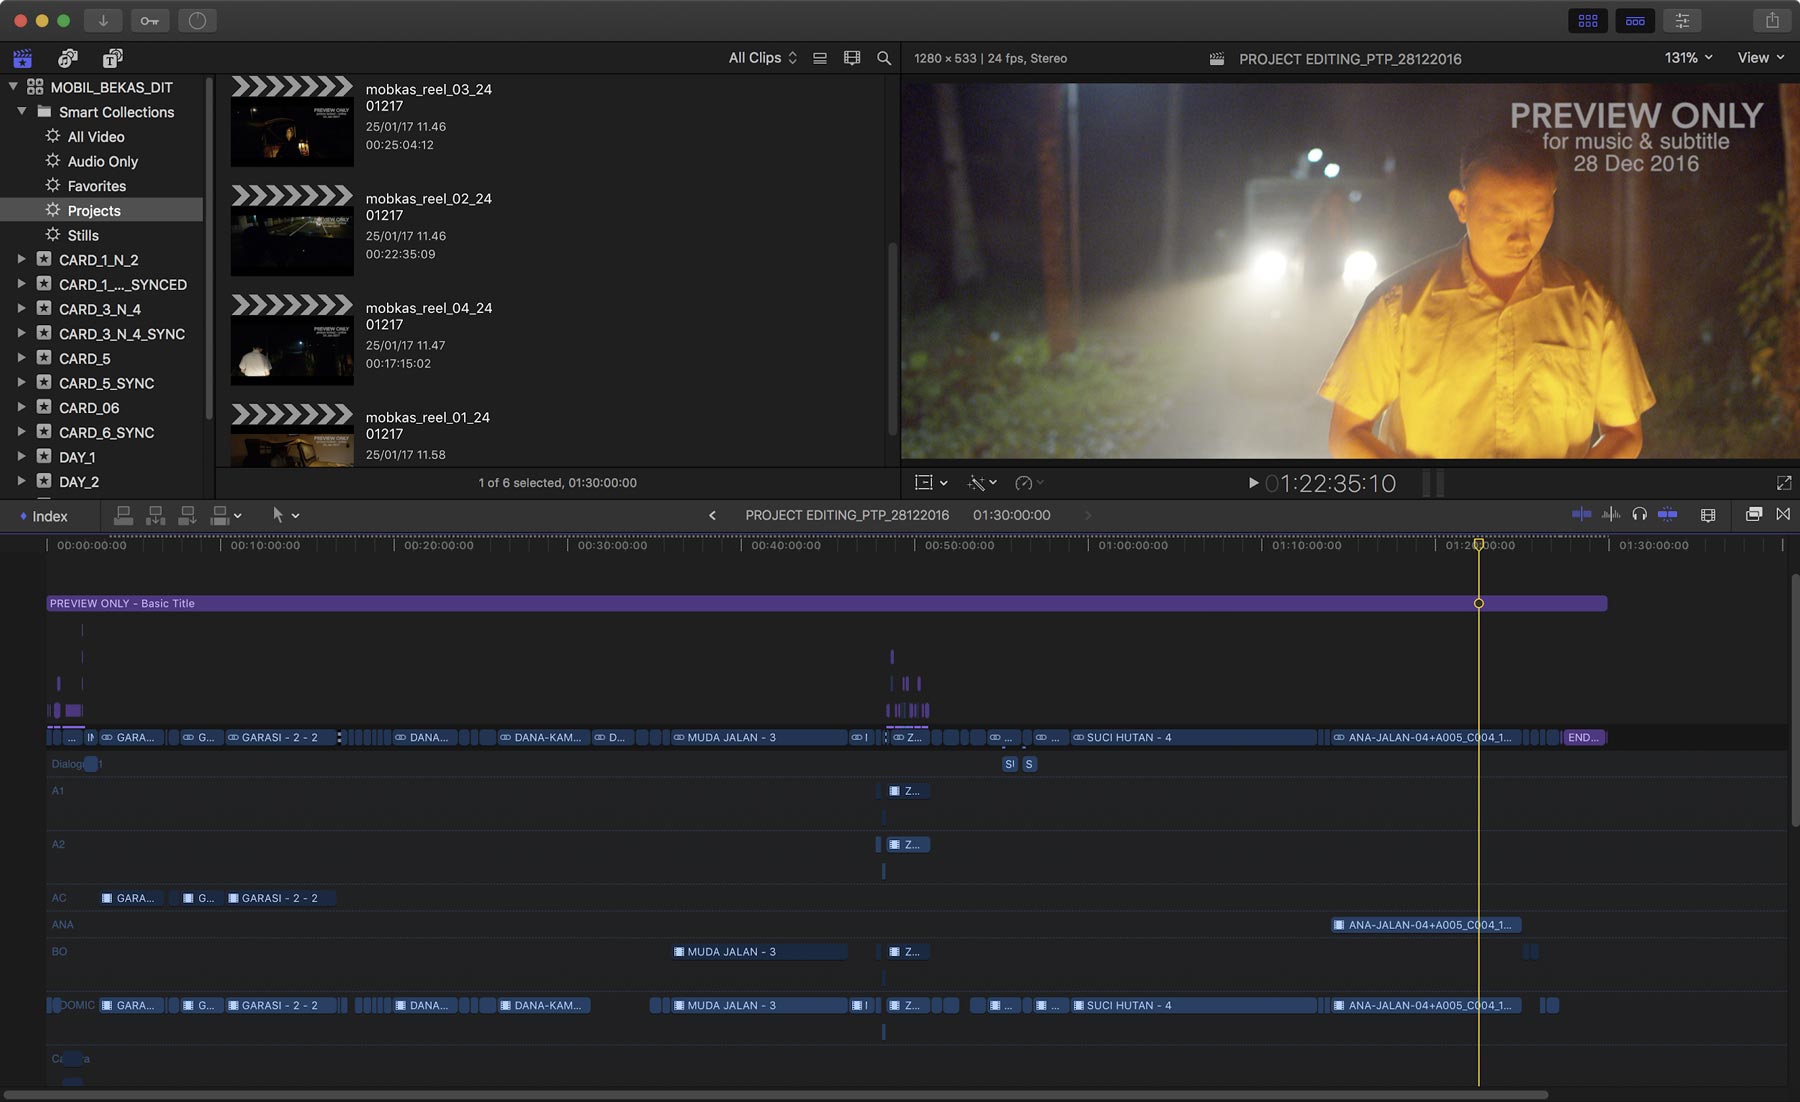The width and height of the screenshot is (1800, 1102).
Task: Select All Video smart collection
Action: click(95, 136)
